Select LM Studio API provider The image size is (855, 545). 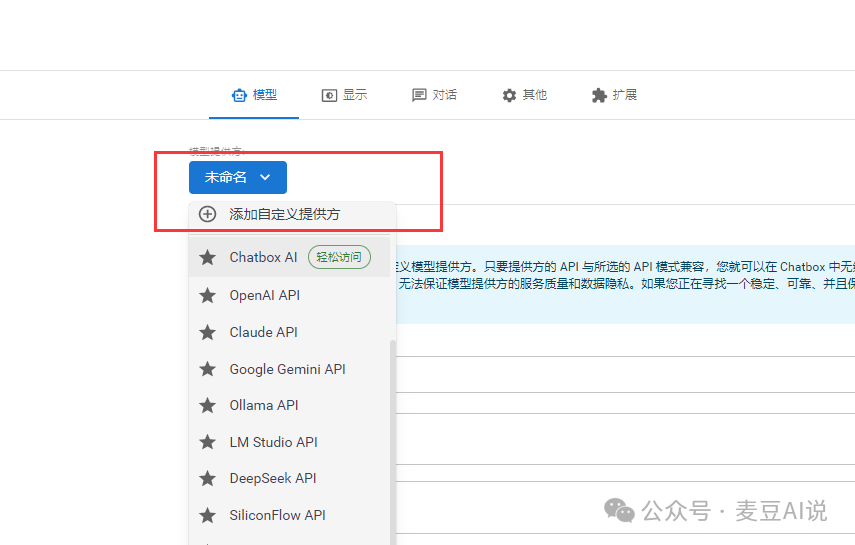[290, 442]
